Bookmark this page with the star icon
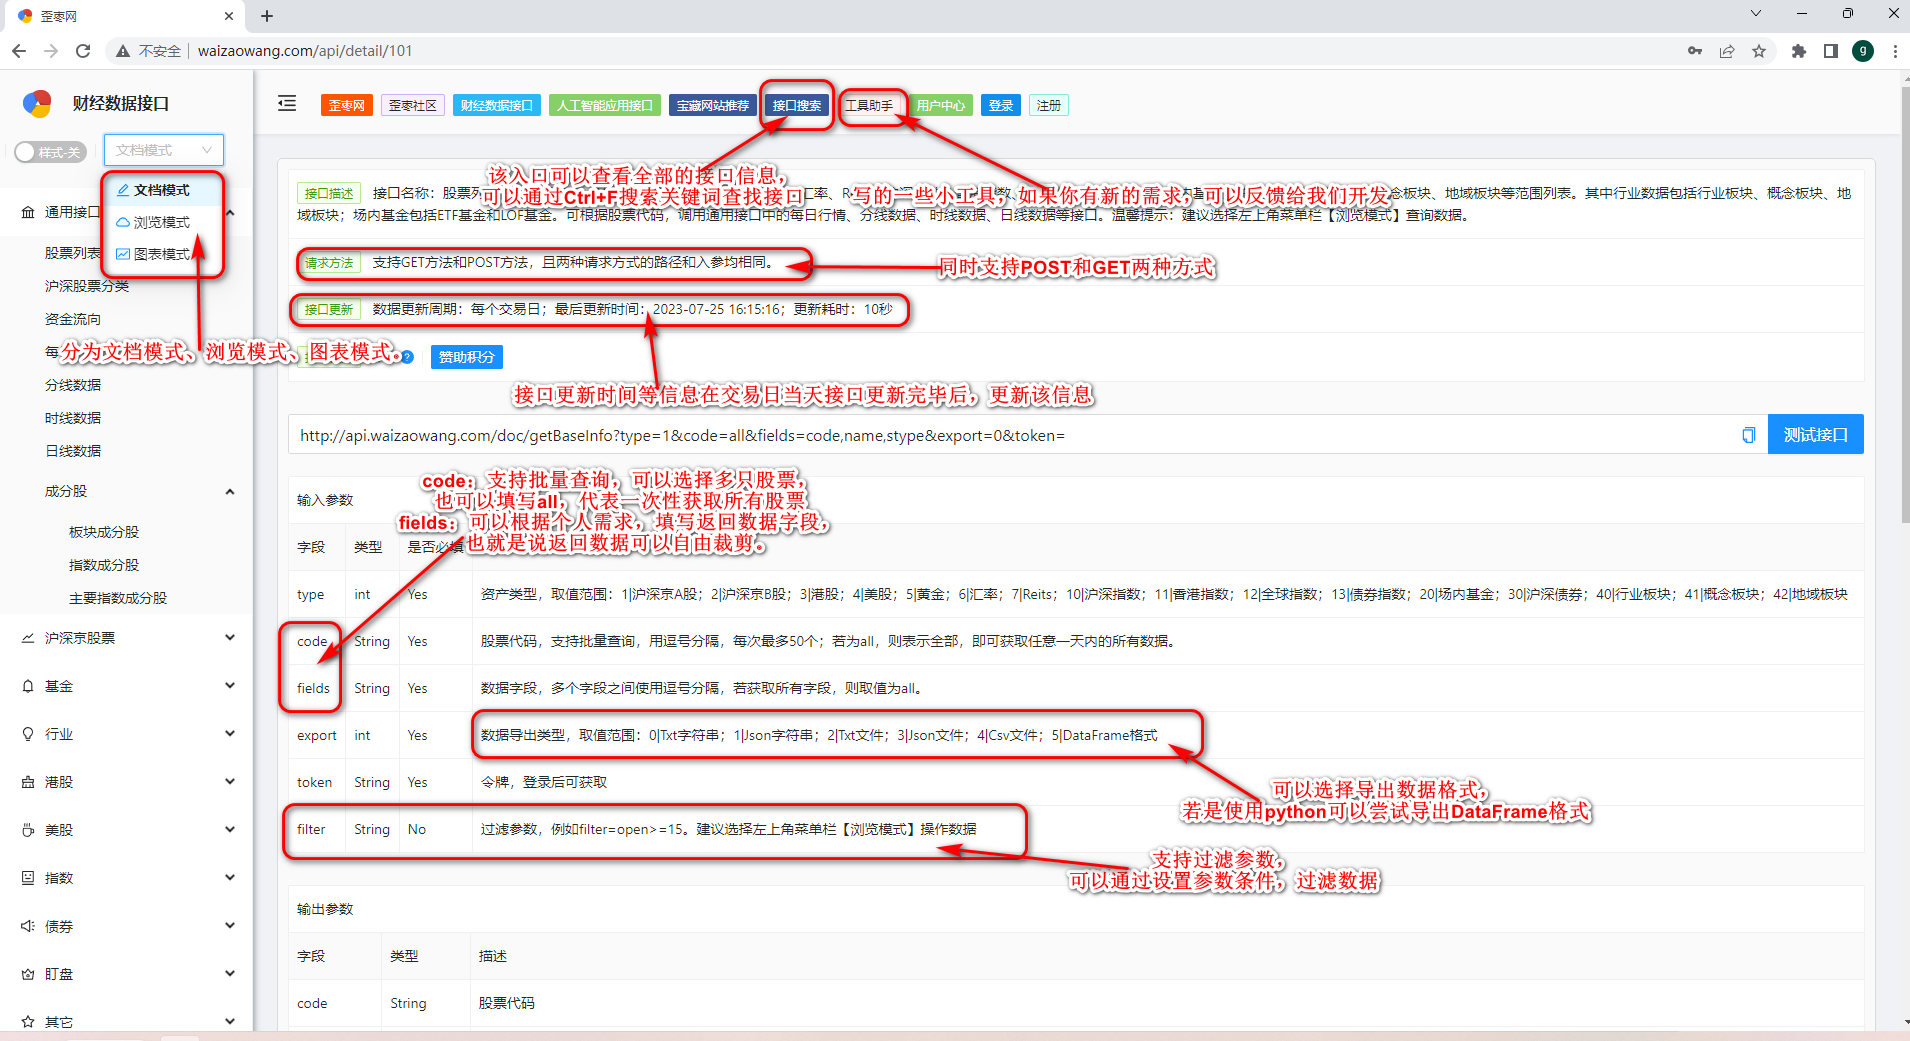This screenshot has width=1910, height=1041. coord(1759,51)
